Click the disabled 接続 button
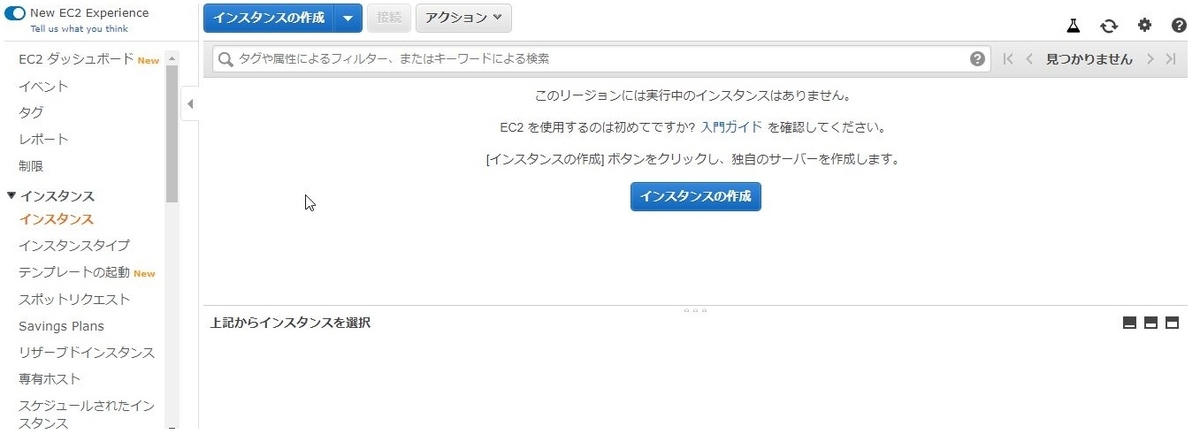Image resolution: width=1200 pixels, height=434 pixels. [x=389, y=18]
